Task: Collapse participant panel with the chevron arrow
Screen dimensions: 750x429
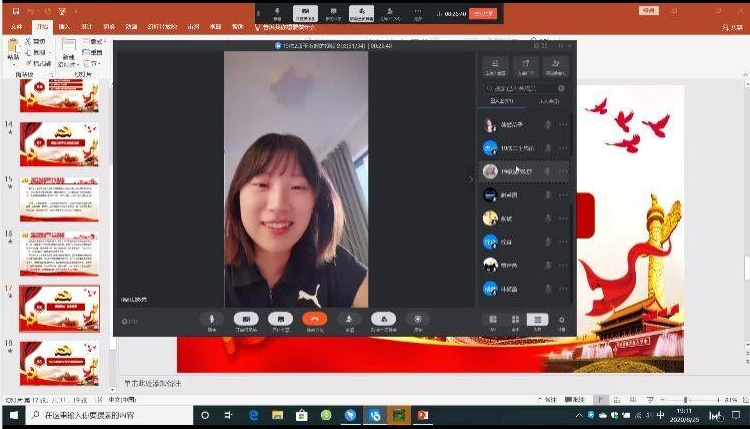Action: pyautogui.click(x=472, y=180)
